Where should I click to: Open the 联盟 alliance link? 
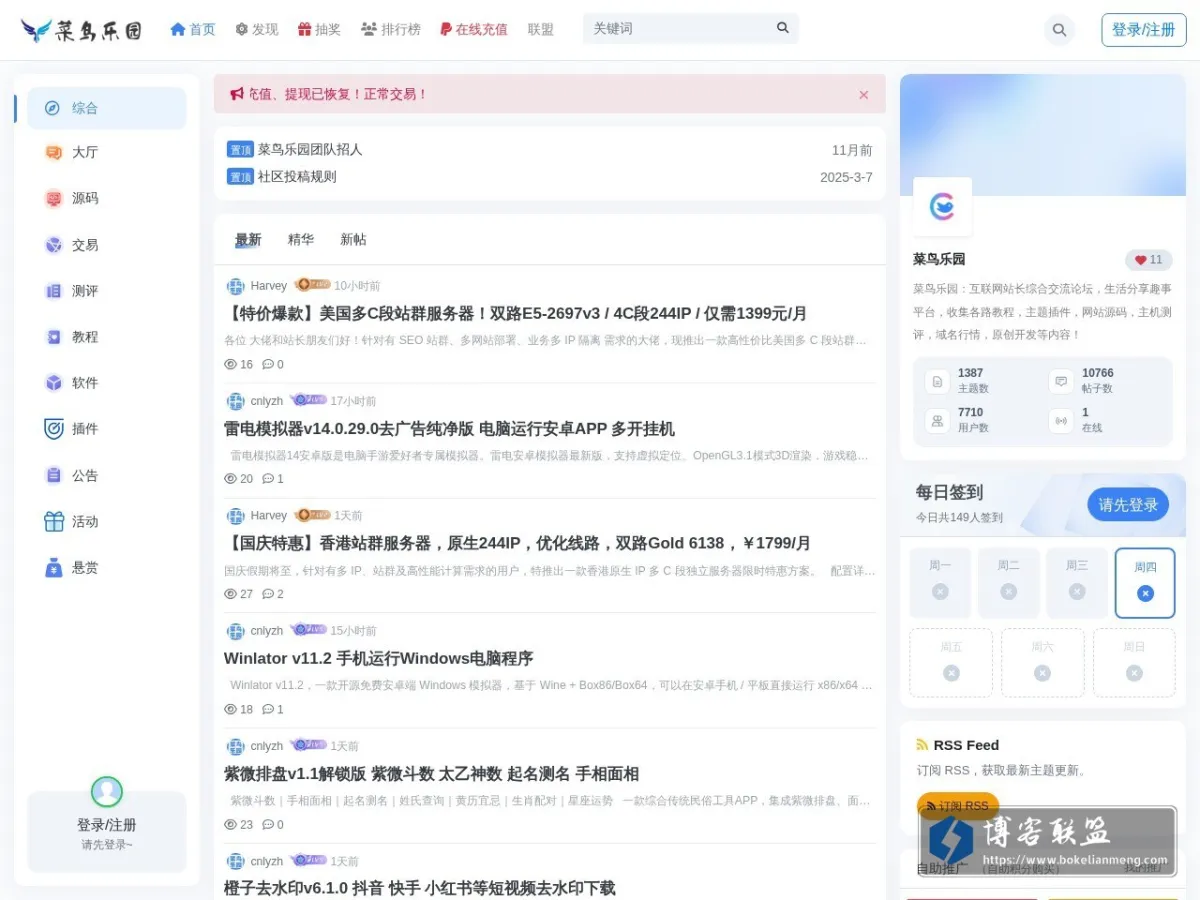point(541,29)
